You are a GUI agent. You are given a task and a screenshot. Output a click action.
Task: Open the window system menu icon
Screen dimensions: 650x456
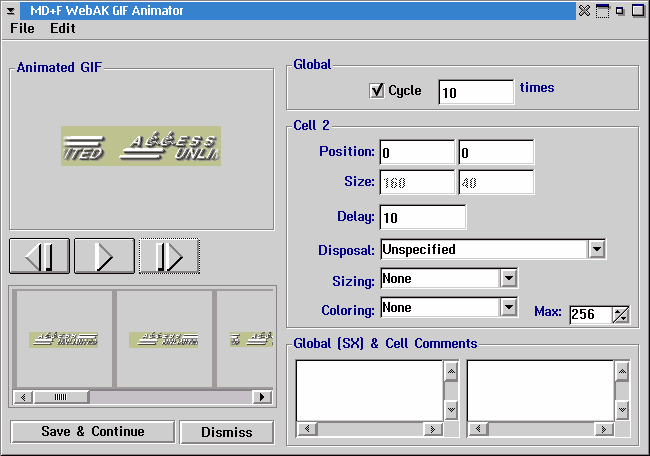coord(11,11)
